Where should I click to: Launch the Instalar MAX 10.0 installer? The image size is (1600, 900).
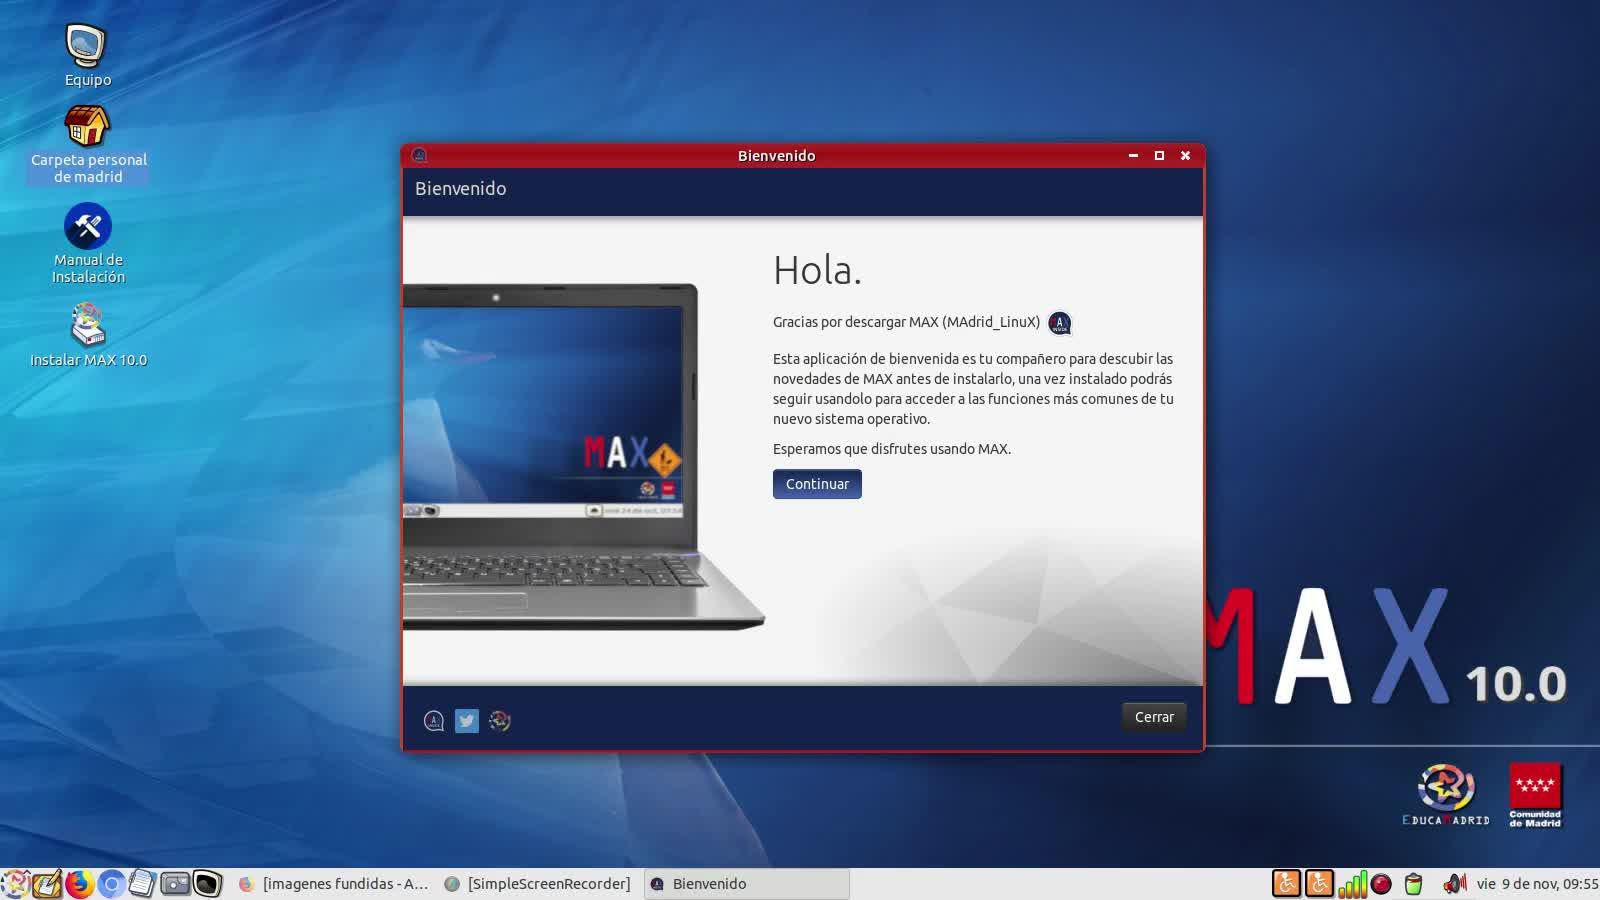tap(88, 335)
